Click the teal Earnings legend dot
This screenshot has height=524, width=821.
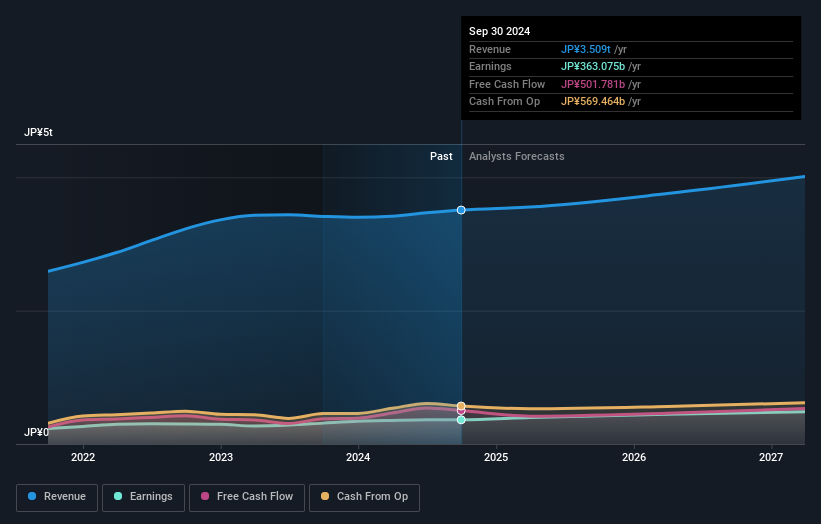[118, 496]
